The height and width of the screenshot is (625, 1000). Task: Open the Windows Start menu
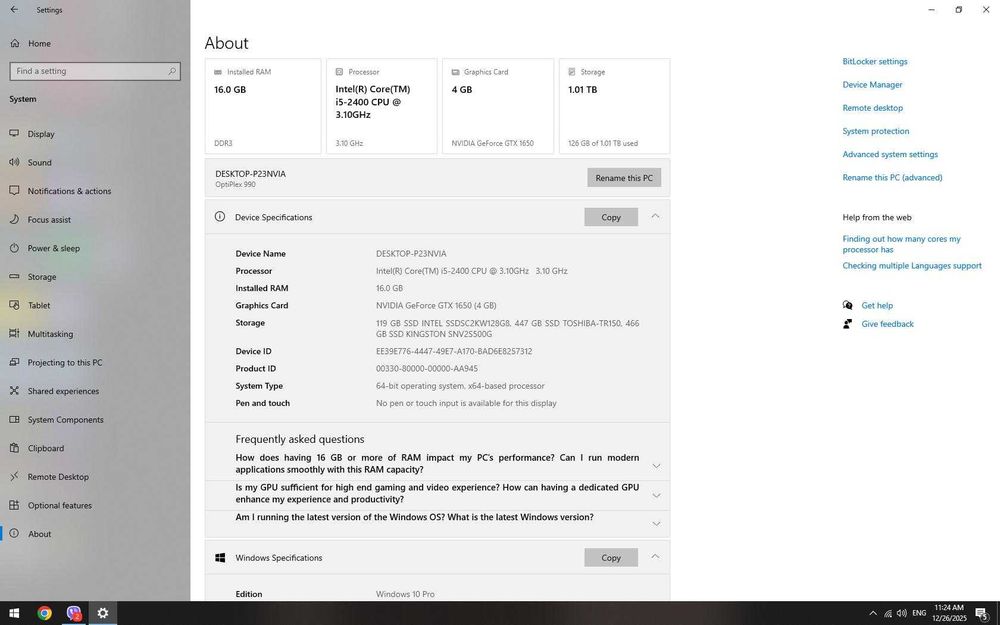coord(14,613)
